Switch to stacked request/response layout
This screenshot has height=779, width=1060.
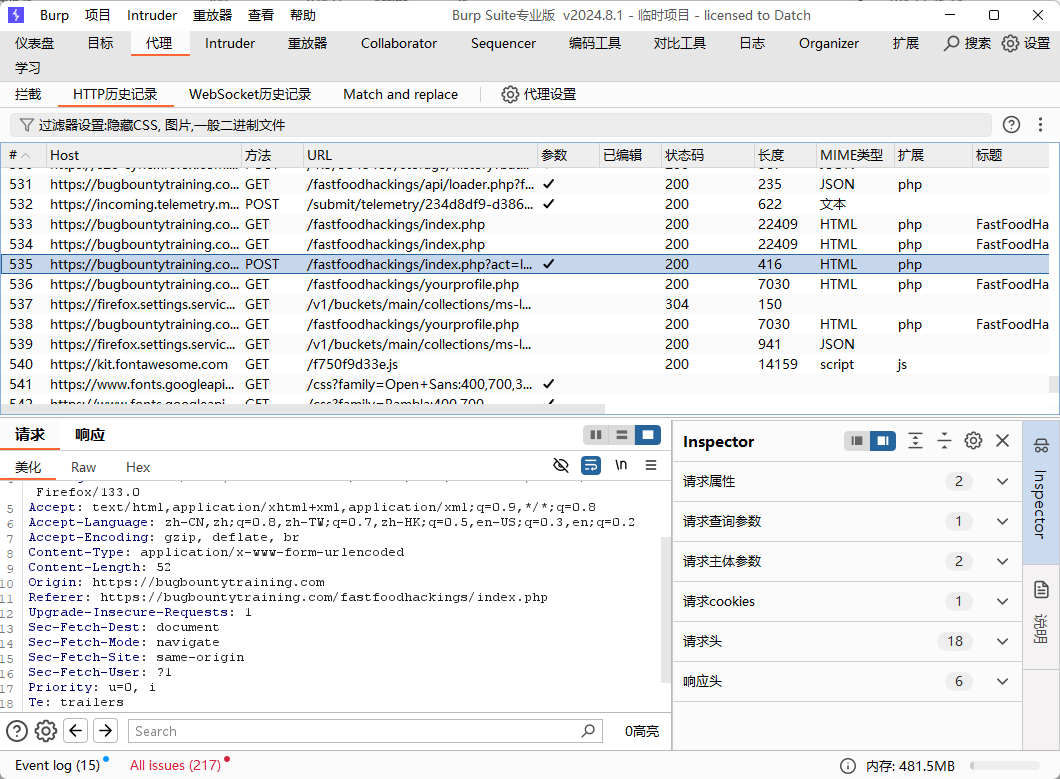click(622, 435)
